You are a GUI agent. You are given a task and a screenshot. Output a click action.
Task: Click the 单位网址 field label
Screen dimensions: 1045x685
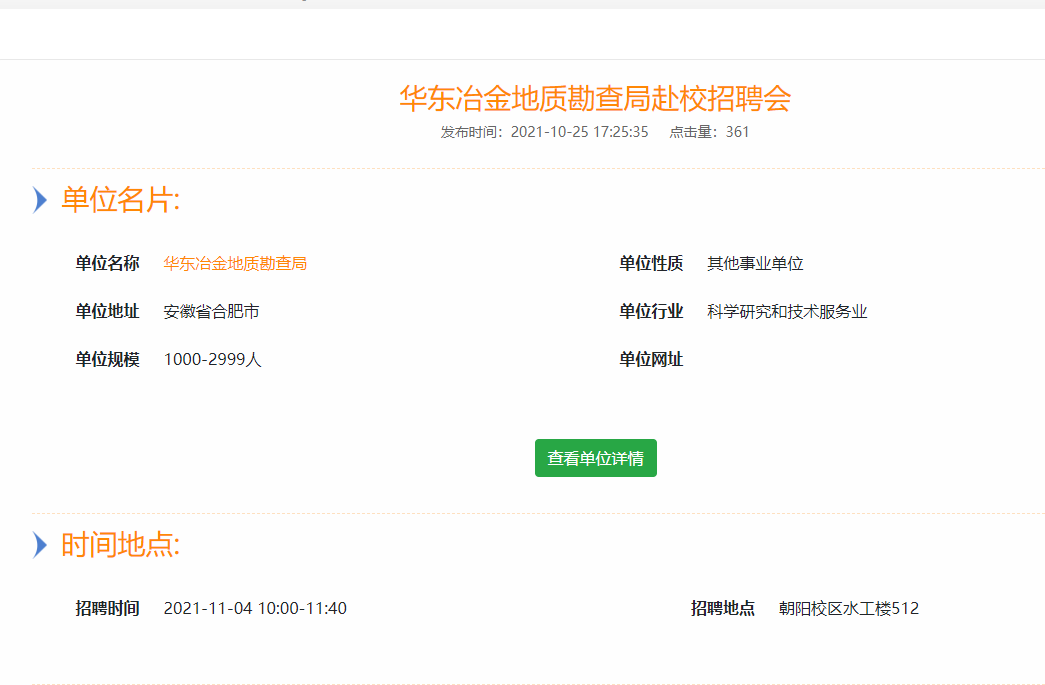tap(651, 360)
